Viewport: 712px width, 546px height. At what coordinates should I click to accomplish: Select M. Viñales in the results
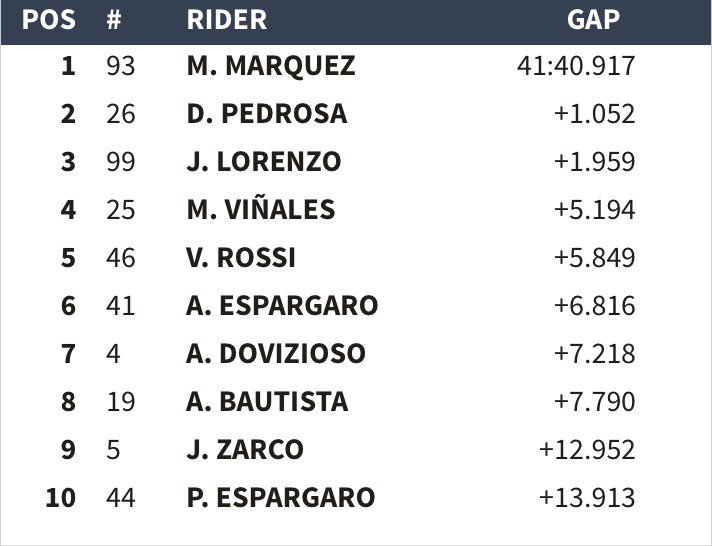(260, 210)
